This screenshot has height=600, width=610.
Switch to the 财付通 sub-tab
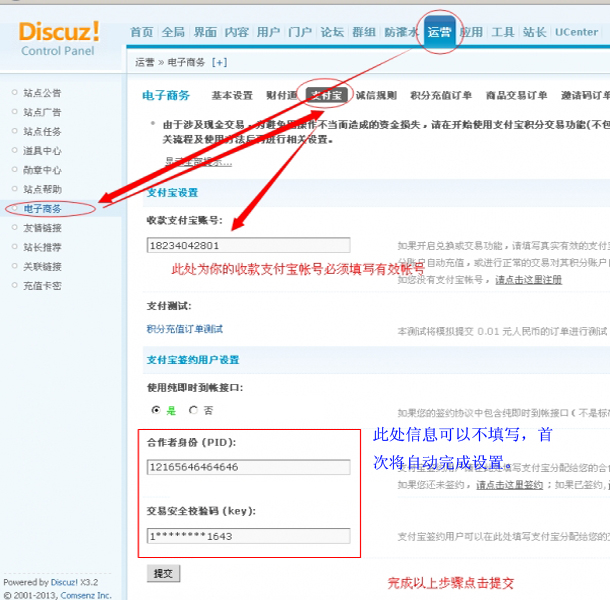pyautogui.click(x=282, y=95)
